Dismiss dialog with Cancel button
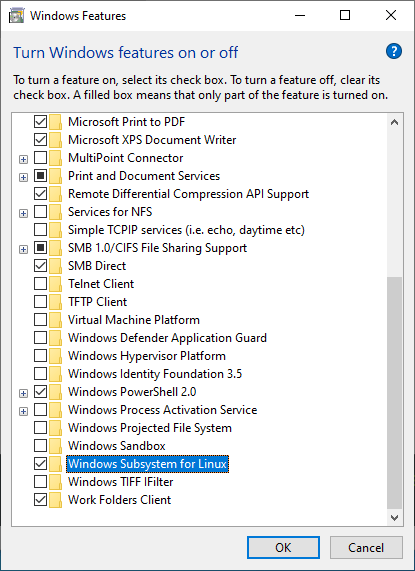415x571 pixels. pos(366,548)
